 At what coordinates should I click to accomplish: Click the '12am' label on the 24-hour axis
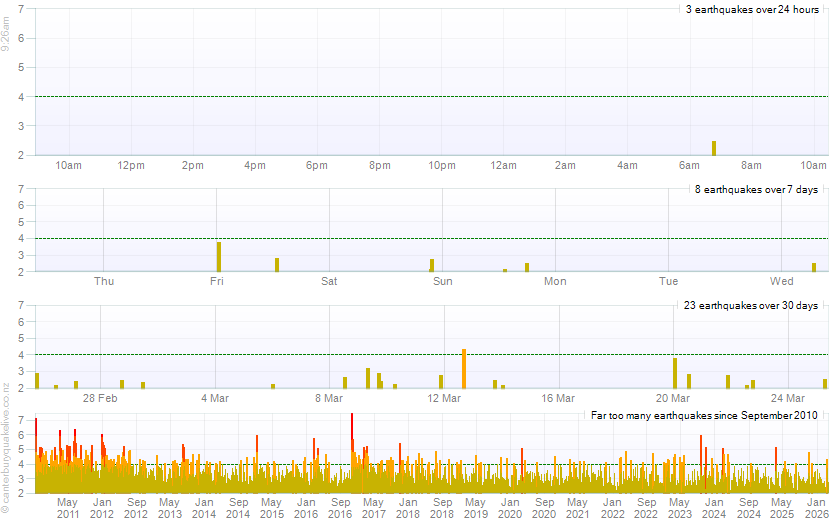point(504,165)
